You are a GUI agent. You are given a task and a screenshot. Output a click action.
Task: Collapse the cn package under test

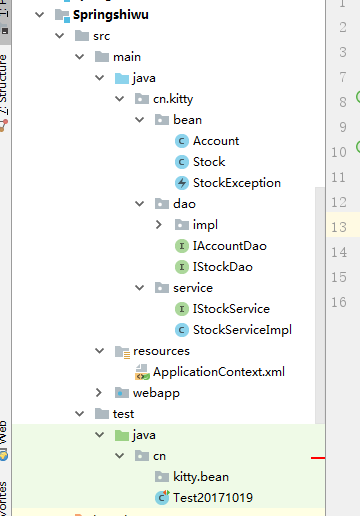pyautogui.click(x=120, y=456)
